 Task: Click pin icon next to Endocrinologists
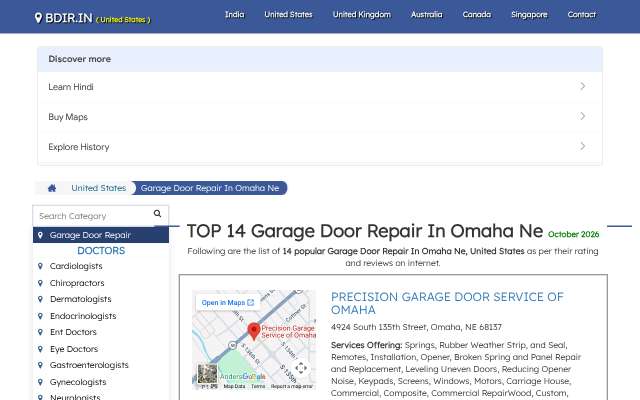(40, 316)
